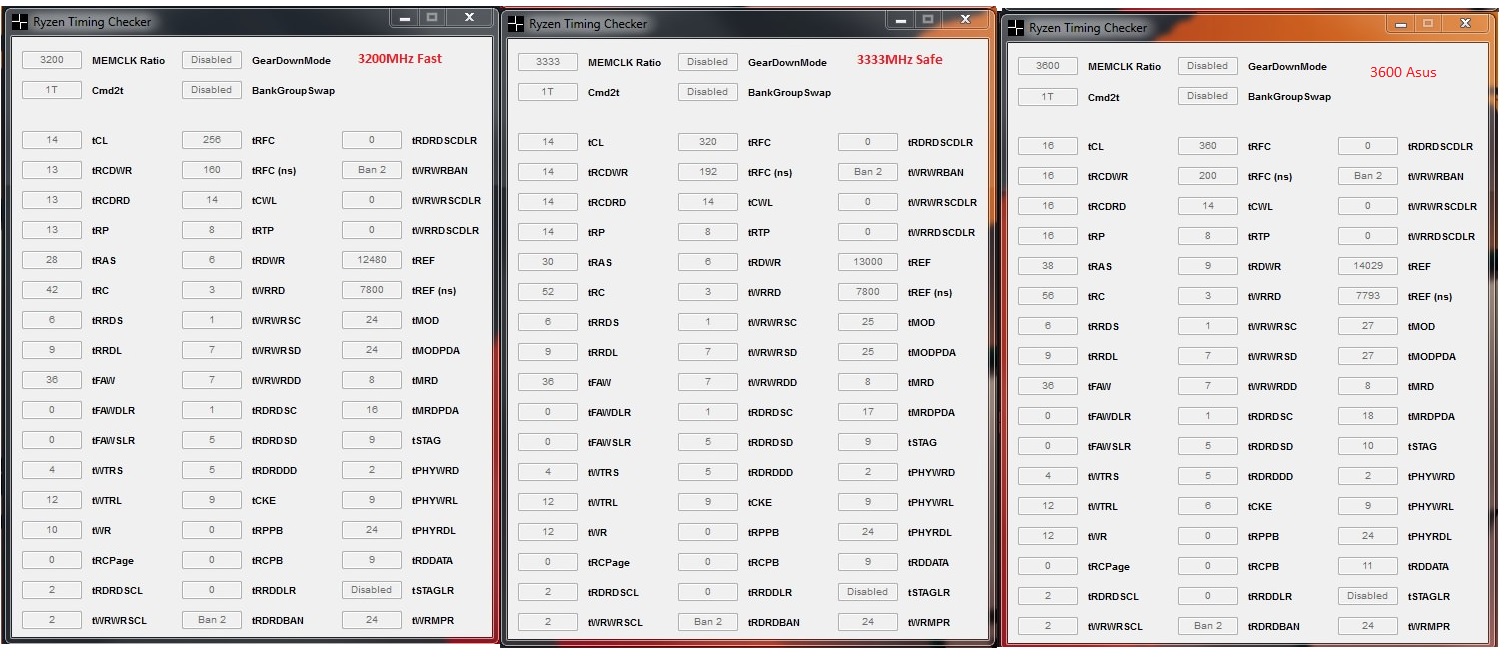Click the 3200 MEMCLK Ratio field
Screen dimensions: 1508x657
point(52,60)
